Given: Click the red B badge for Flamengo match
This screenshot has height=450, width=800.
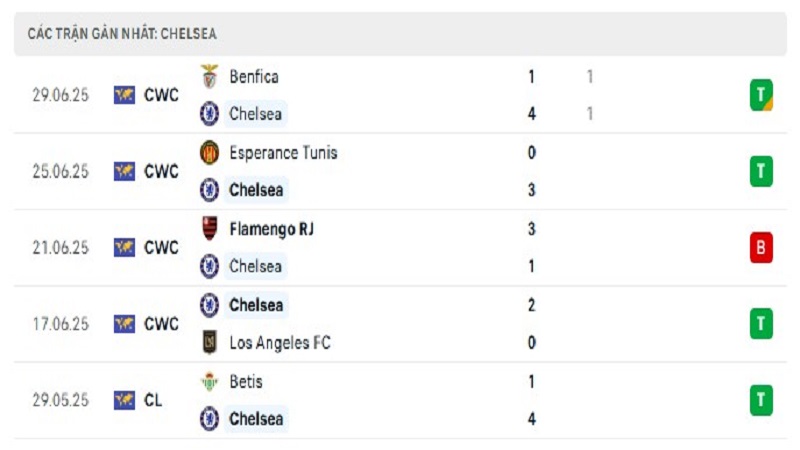Looking at the screenshot, I should click(761, 247).
